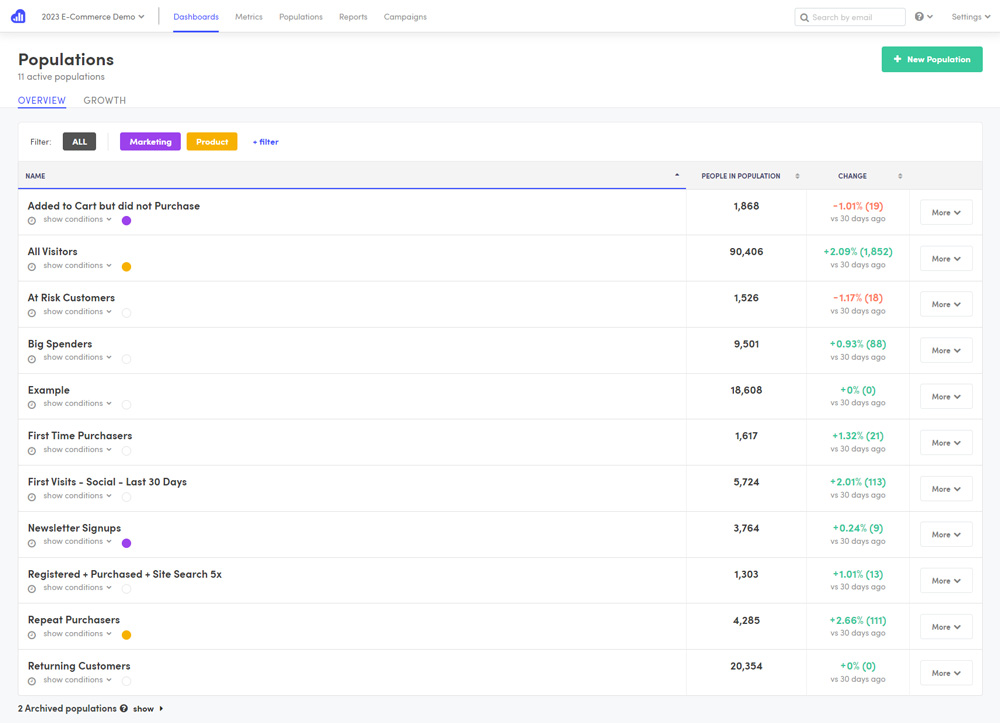The height and width of the screenshot is (723, 1000).
Task: Toggle the Marketing filter chip
Action: pos(149,141)
